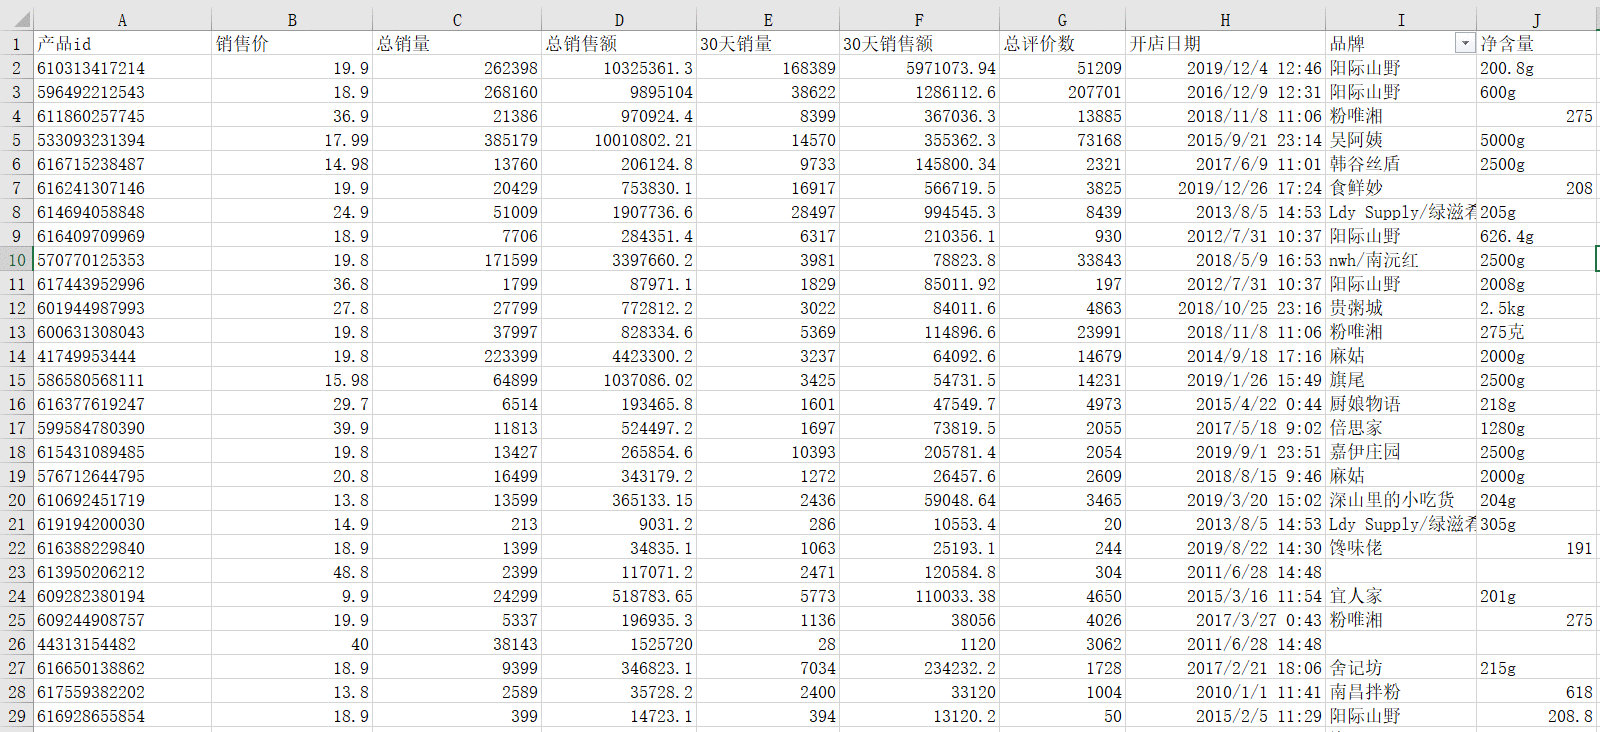Select the 吴阿姨 brand cell
The image size is (1600, 732).
click(1401, 140)
